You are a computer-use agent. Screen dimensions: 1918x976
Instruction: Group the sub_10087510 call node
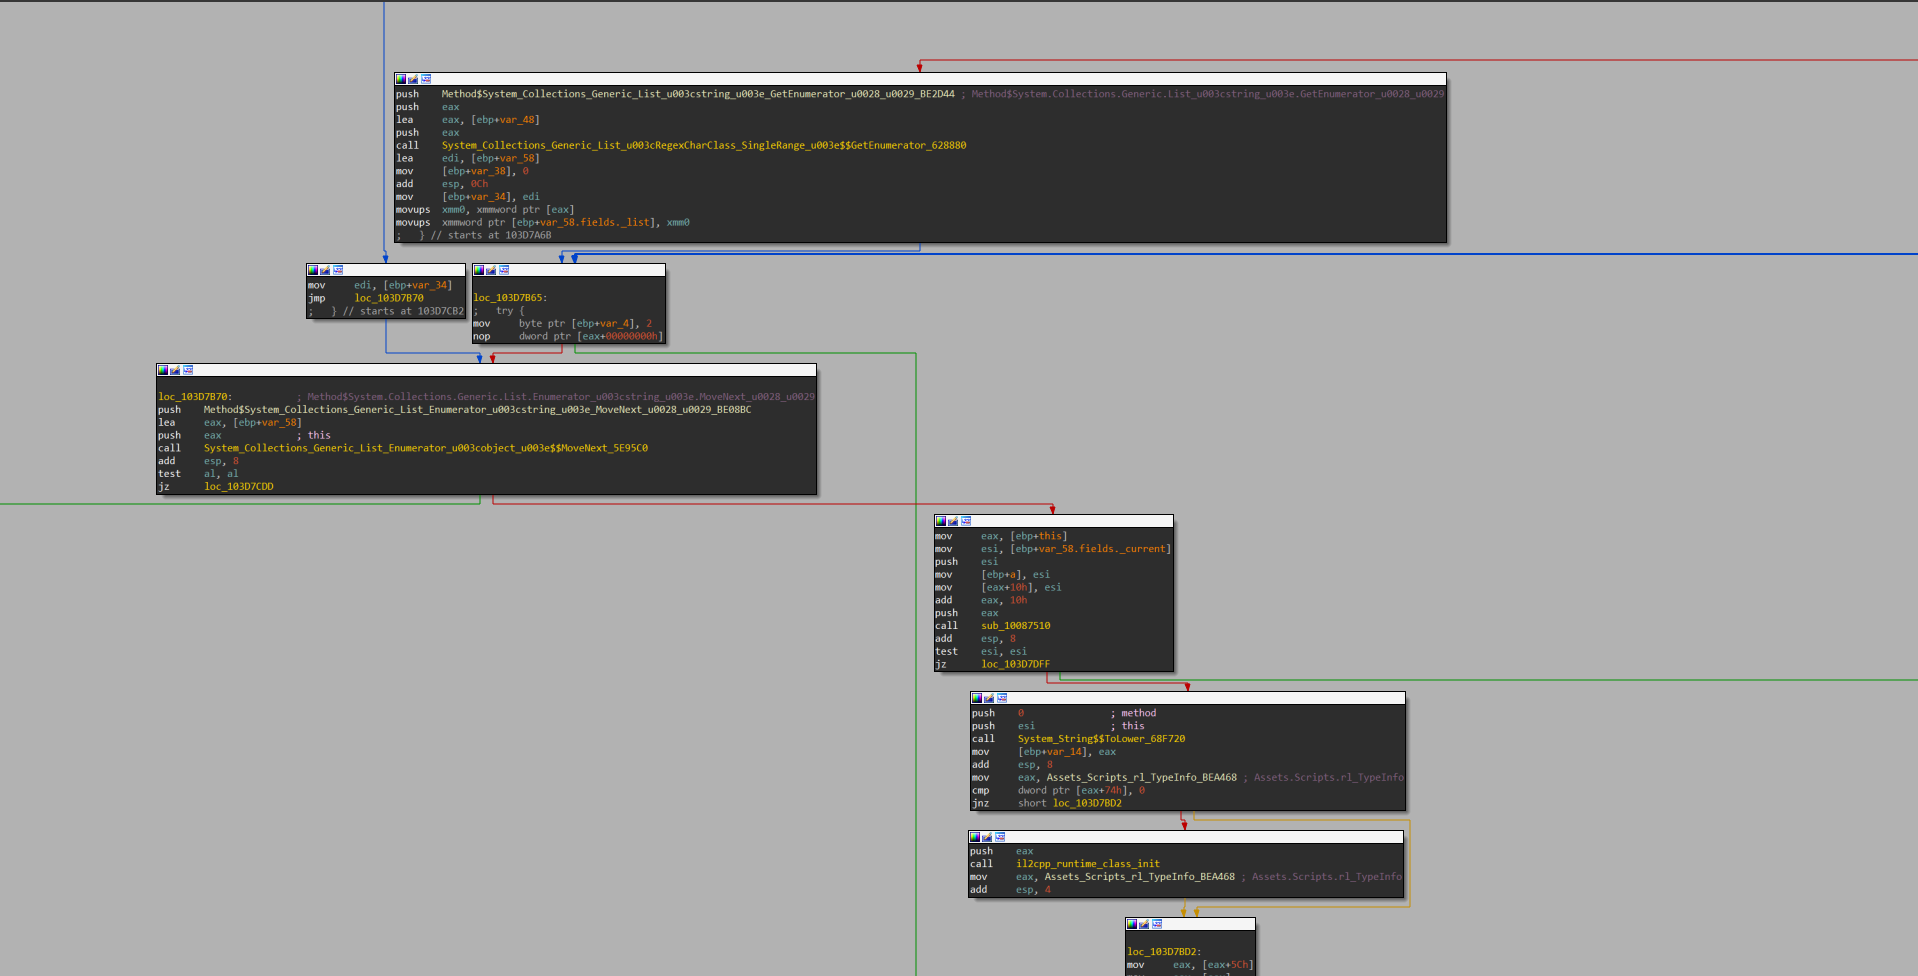[x=966, y=521]
